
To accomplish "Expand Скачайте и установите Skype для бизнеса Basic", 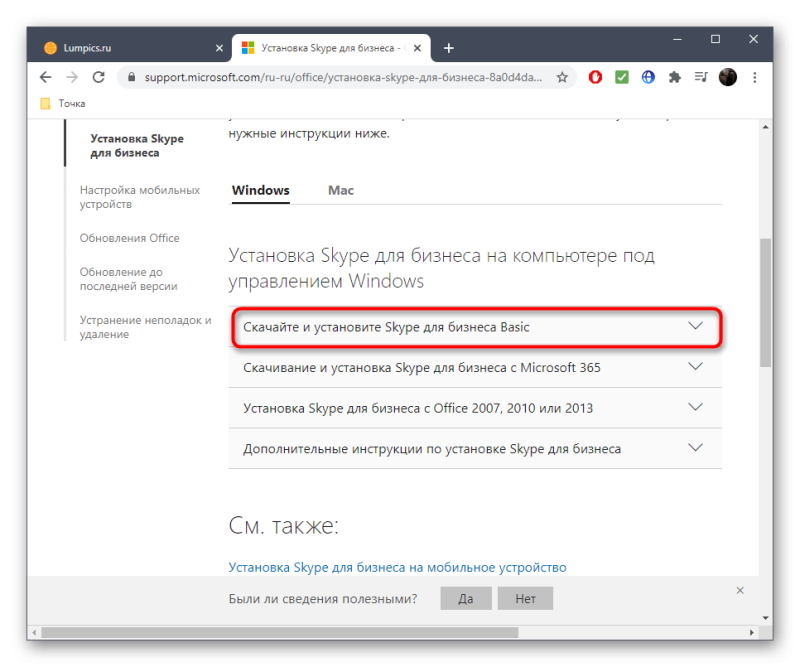I will pyautogui.click(x=475, y=327).
